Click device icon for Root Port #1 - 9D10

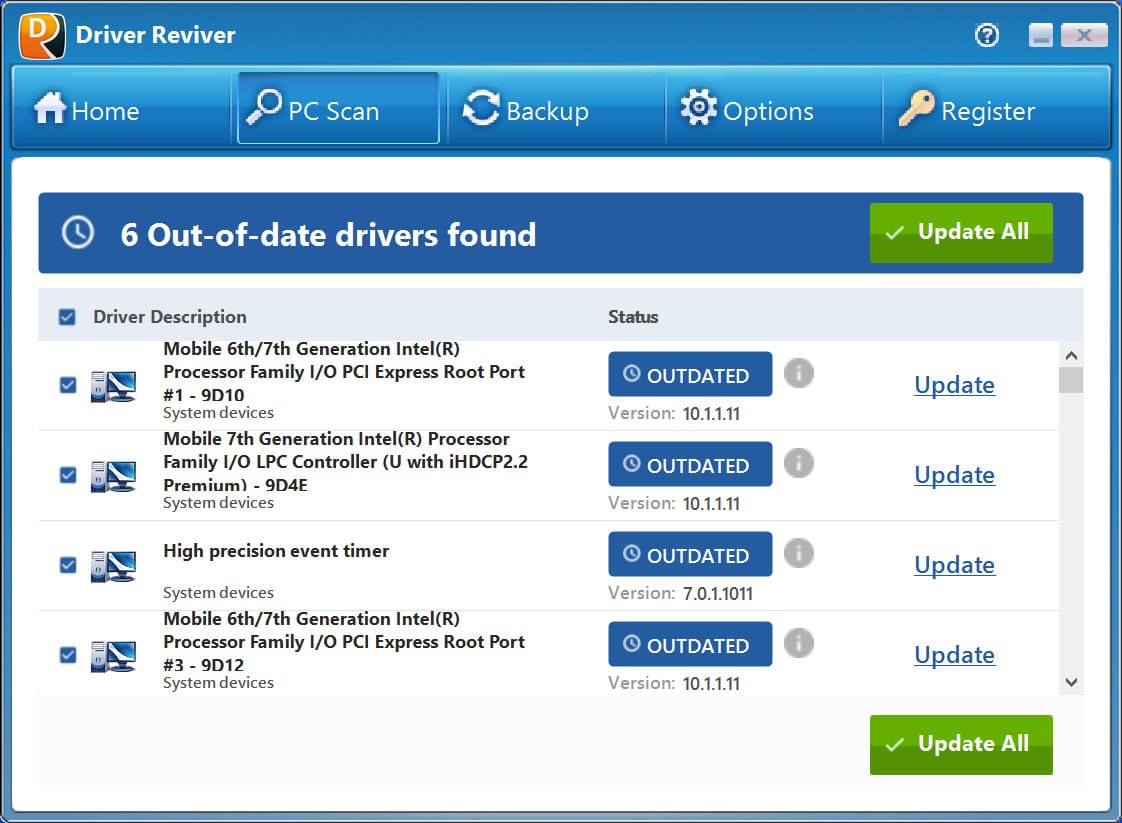point(113,386)
